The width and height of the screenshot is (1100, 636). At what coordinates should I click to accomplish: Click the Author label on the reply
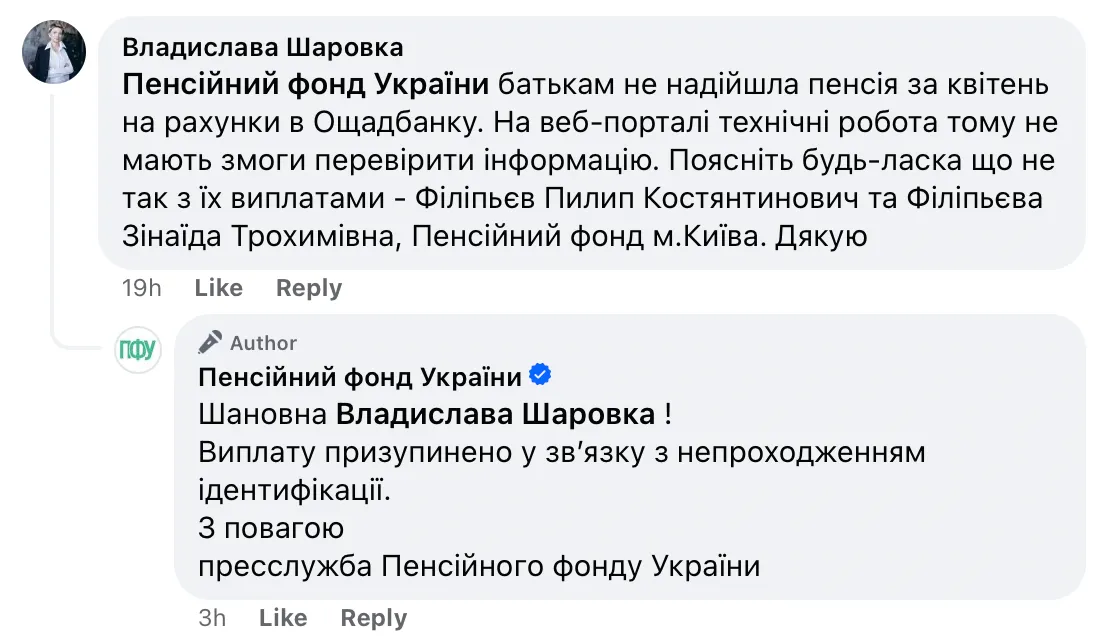[x=263, y=343]
